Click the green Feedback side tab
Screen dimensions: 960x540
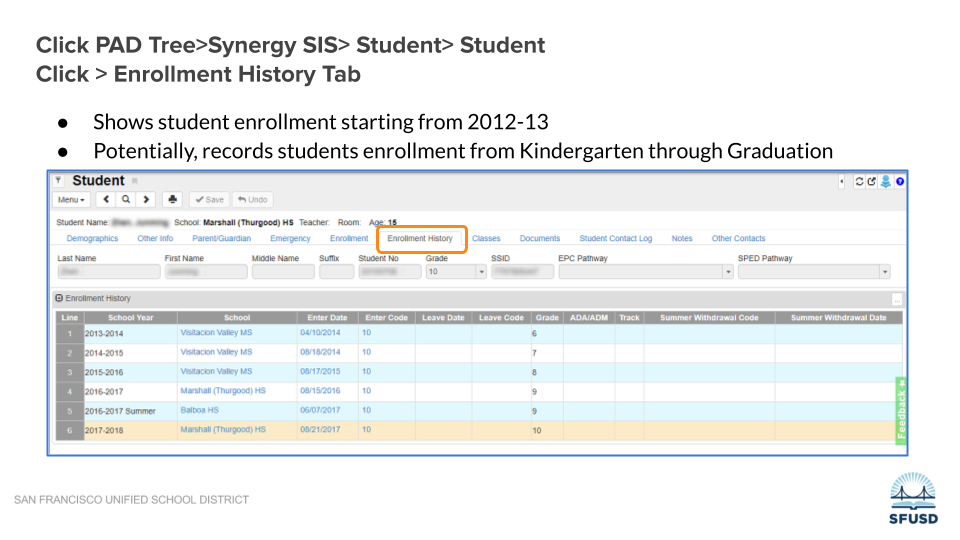click(x=900, y=410)
